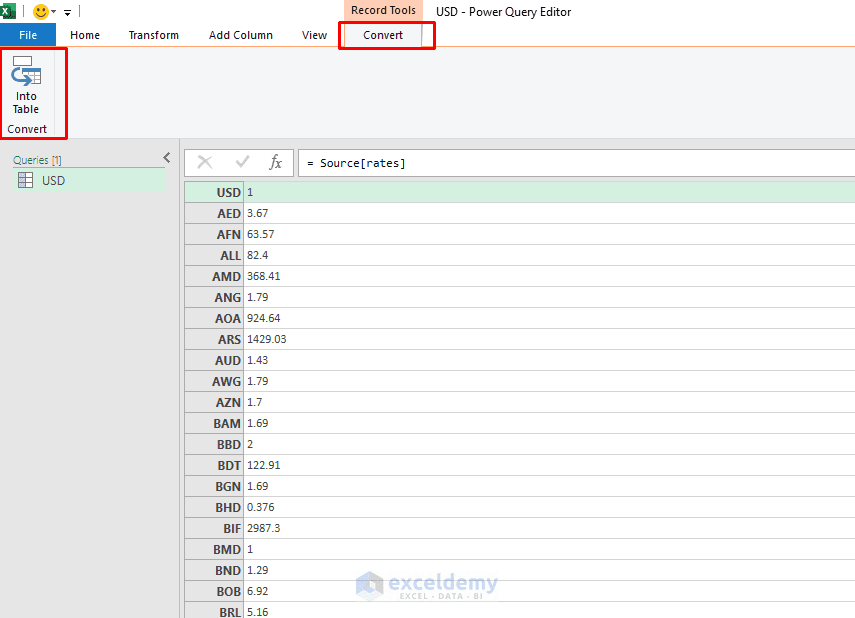
Task: Click the AUD value 1.43
Action: coord(257,360)
